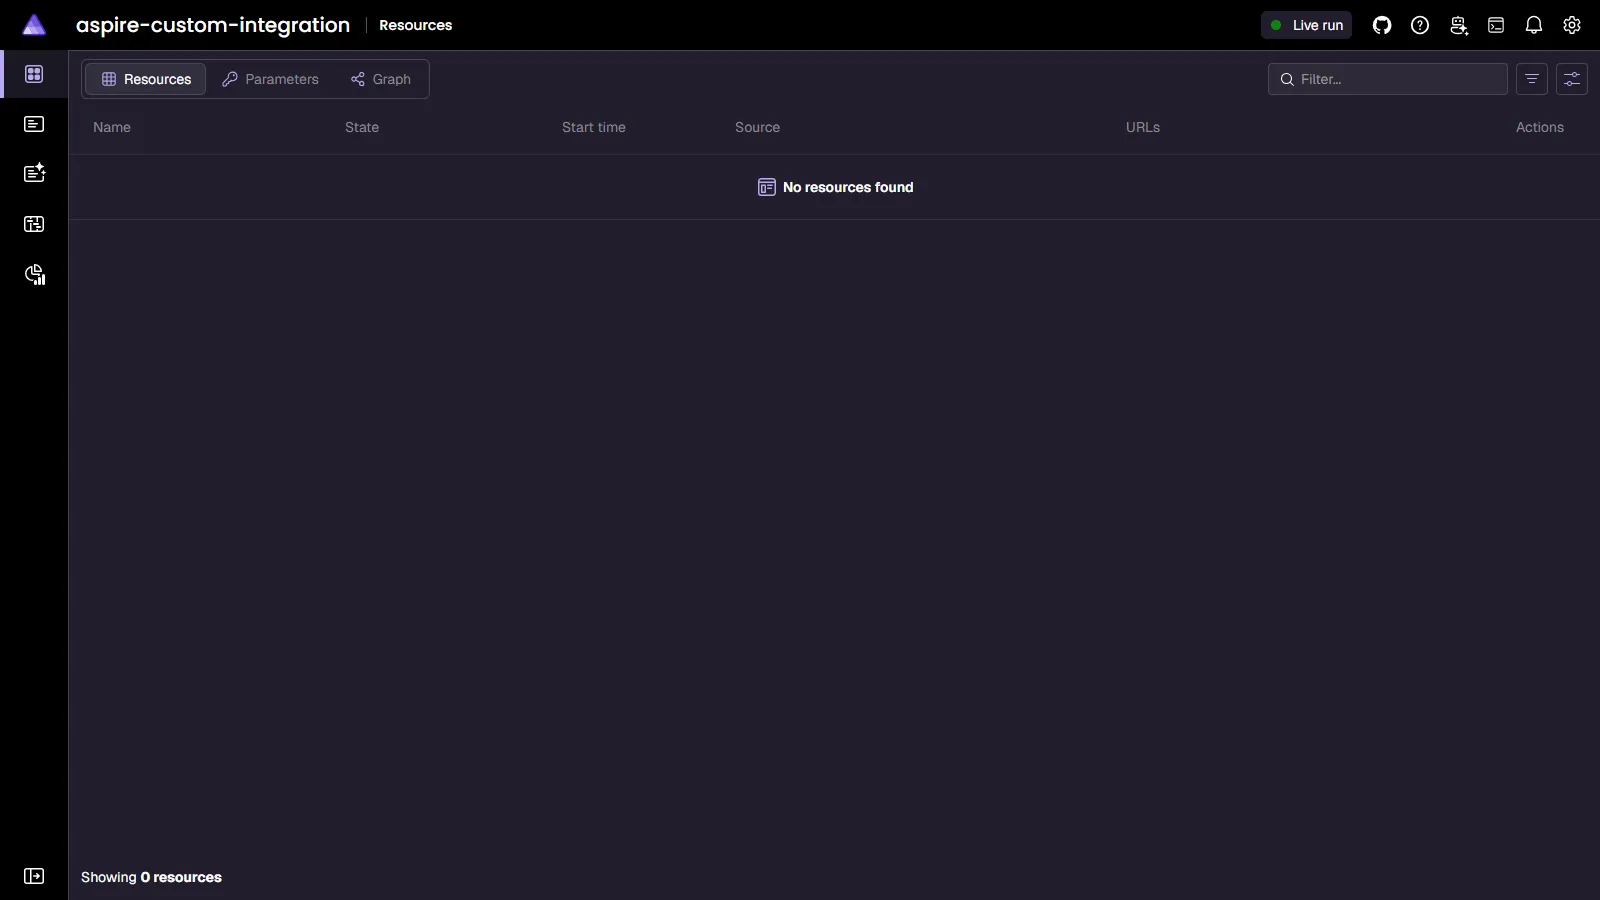Click the URLs column header

point(1143,127)
